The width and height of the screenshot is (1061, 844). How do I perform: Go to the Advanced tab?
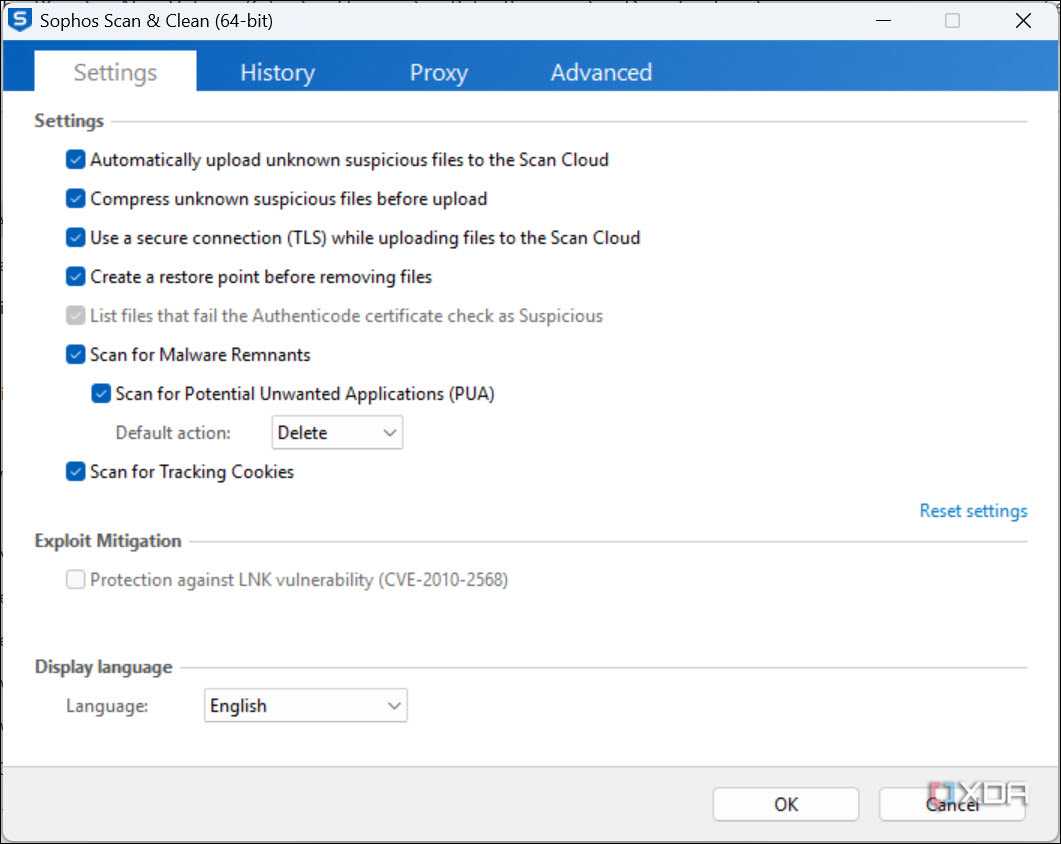pyautogui.click(x=601, y=72)
